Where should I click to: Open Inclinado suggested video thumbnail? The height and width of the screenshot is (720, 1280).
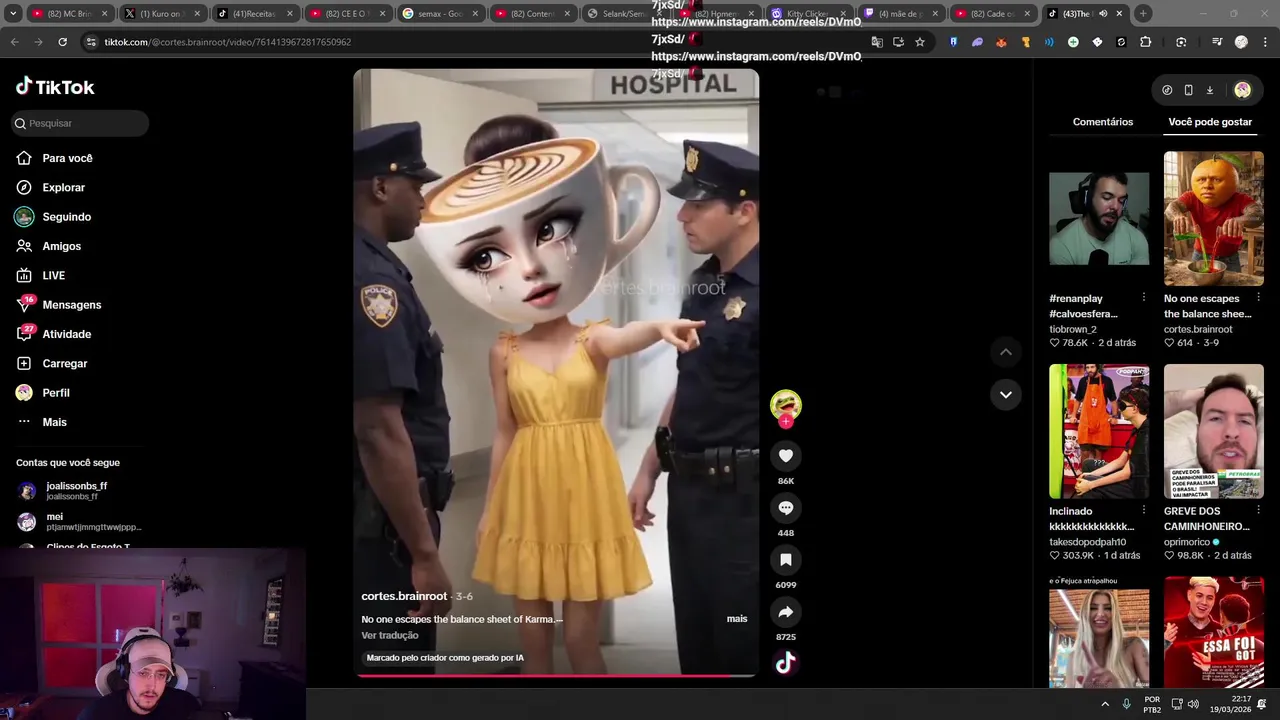1099,431
